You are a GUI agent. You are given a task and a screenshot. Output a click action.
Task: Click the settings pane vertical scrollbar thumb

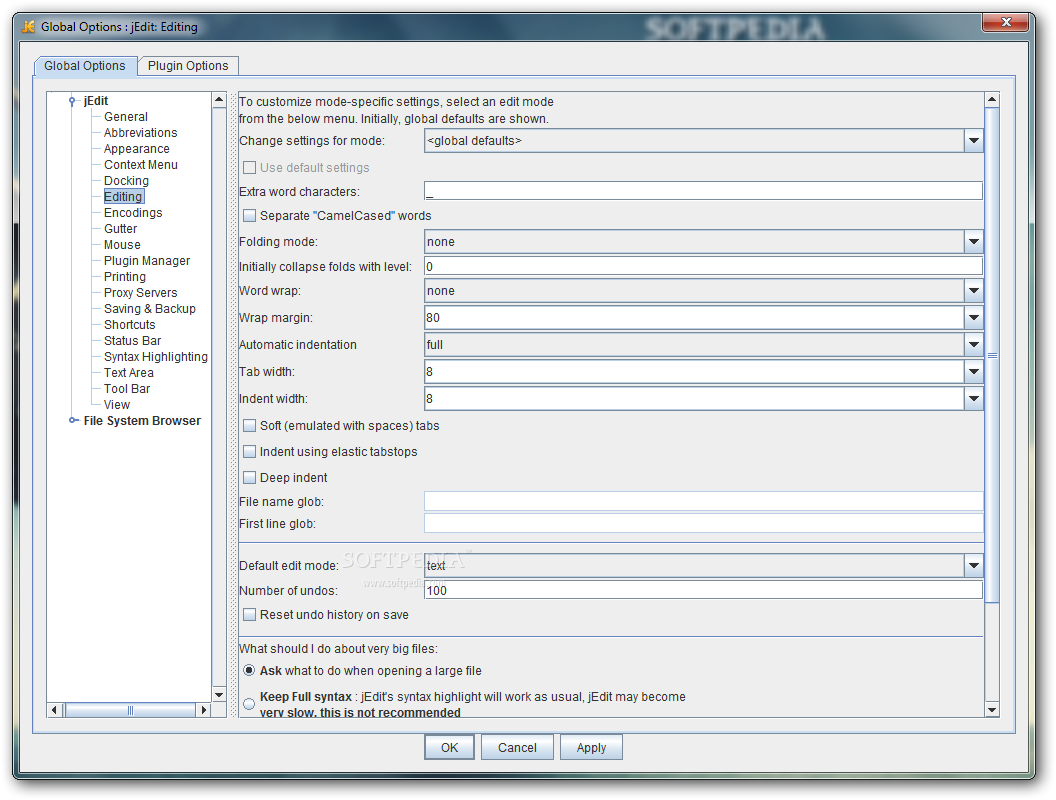pyautogui.click(x=992, y=355)
